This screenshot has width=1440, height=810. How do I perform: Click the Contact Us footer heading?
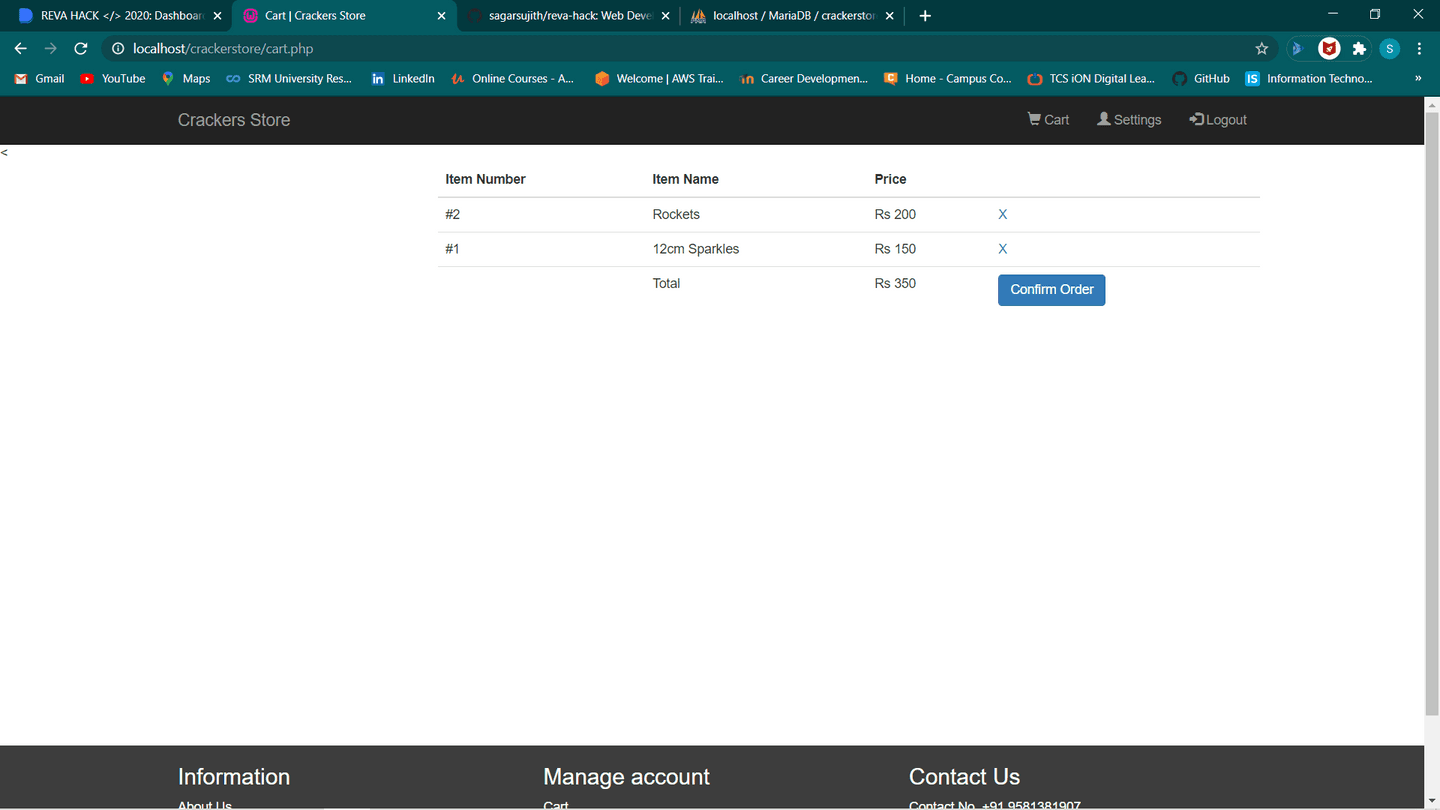coord(964,777)
